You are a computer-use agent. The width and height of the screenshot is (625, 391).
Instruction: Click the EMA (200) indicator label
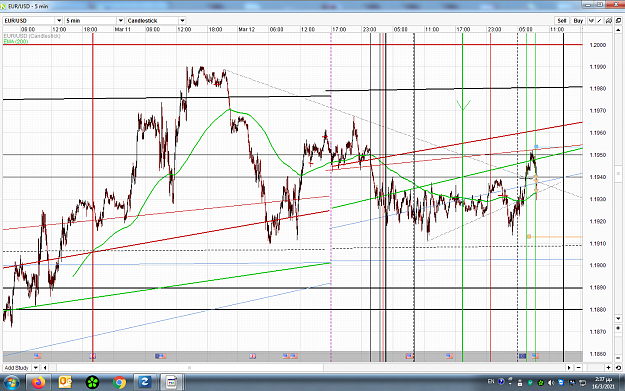[x=16, y=41]
